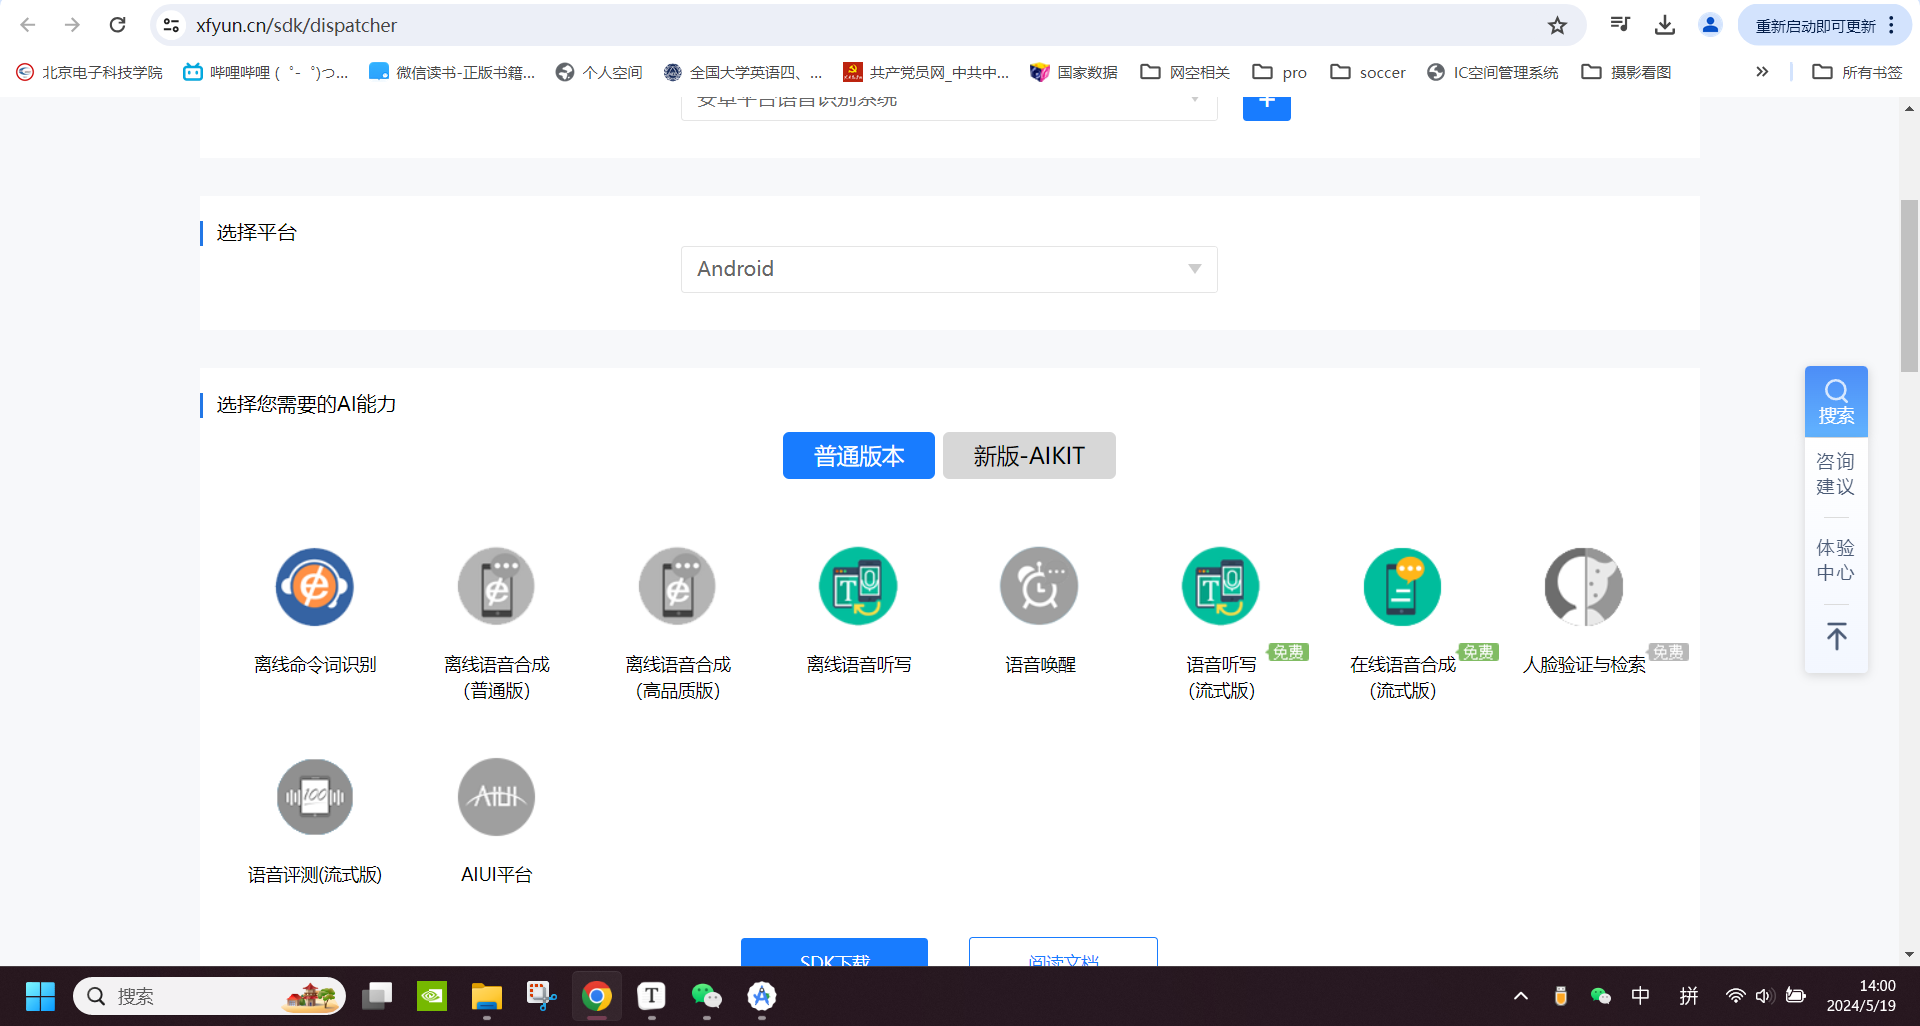This screenshot has height=1026, width=1920.
Task: Open Snipping Tool in taskbar
Action: pyautogui.click(x=542, y=996)
